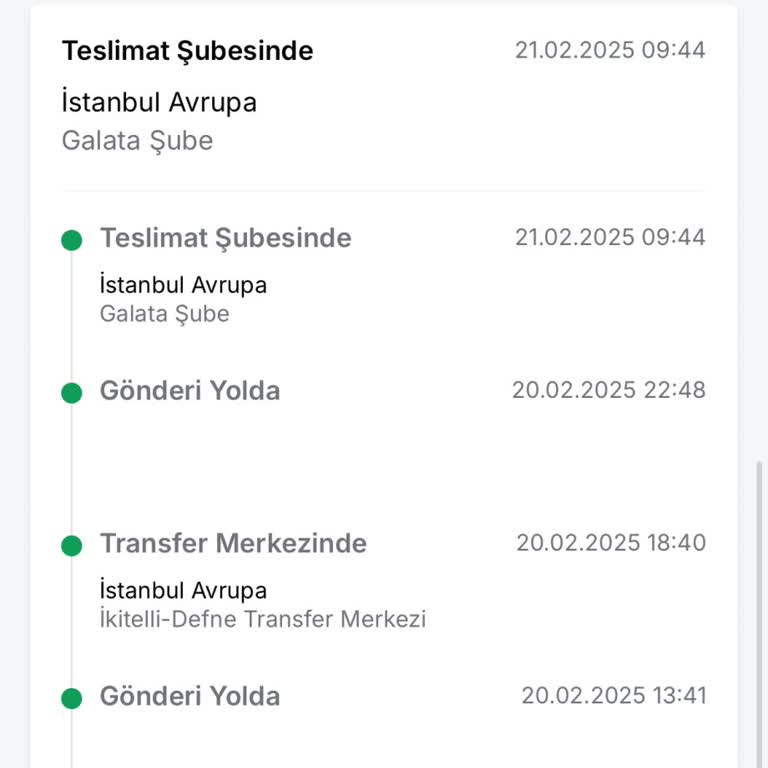This screenshot has width=768, height=768.
Task: Click Galata Şube in the top summary
Action: point(137,140)
